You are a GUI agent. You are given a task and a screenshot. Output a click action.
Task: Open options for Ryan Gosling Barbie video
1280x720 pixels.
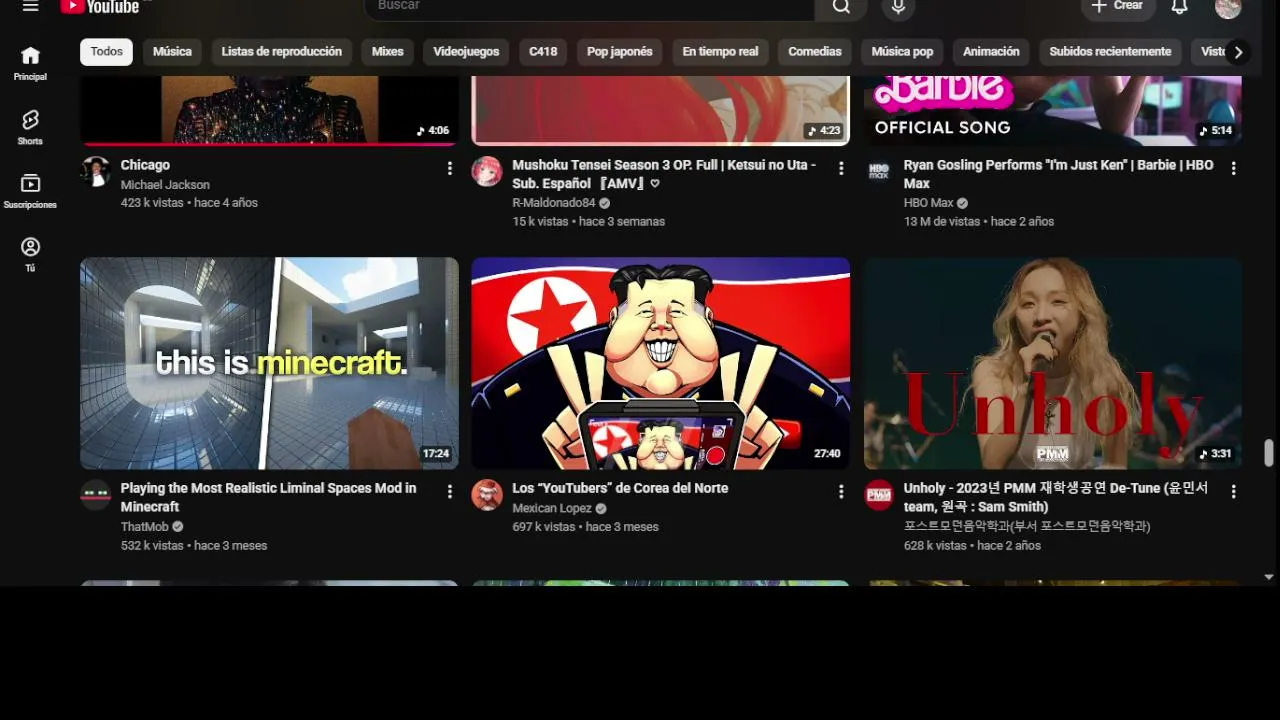(1233, 169)
